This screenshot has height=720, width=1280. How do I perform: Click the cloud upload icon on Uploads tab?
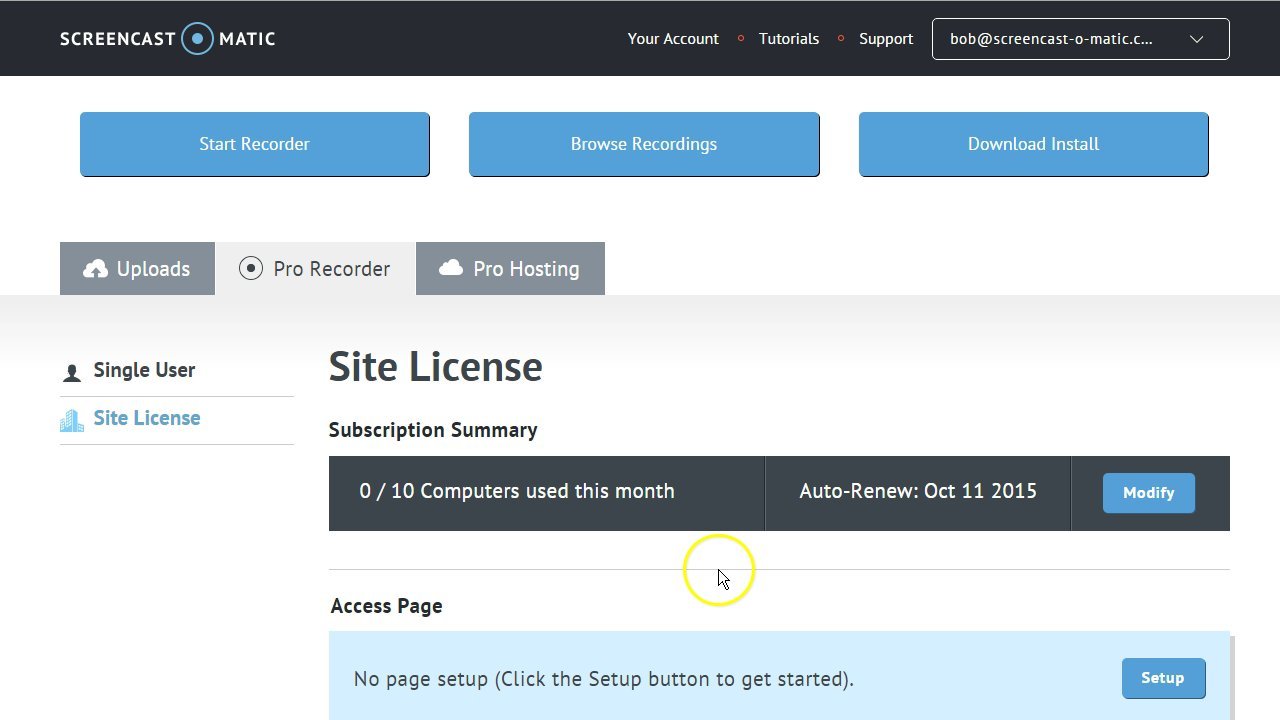[x=95, y=269]
